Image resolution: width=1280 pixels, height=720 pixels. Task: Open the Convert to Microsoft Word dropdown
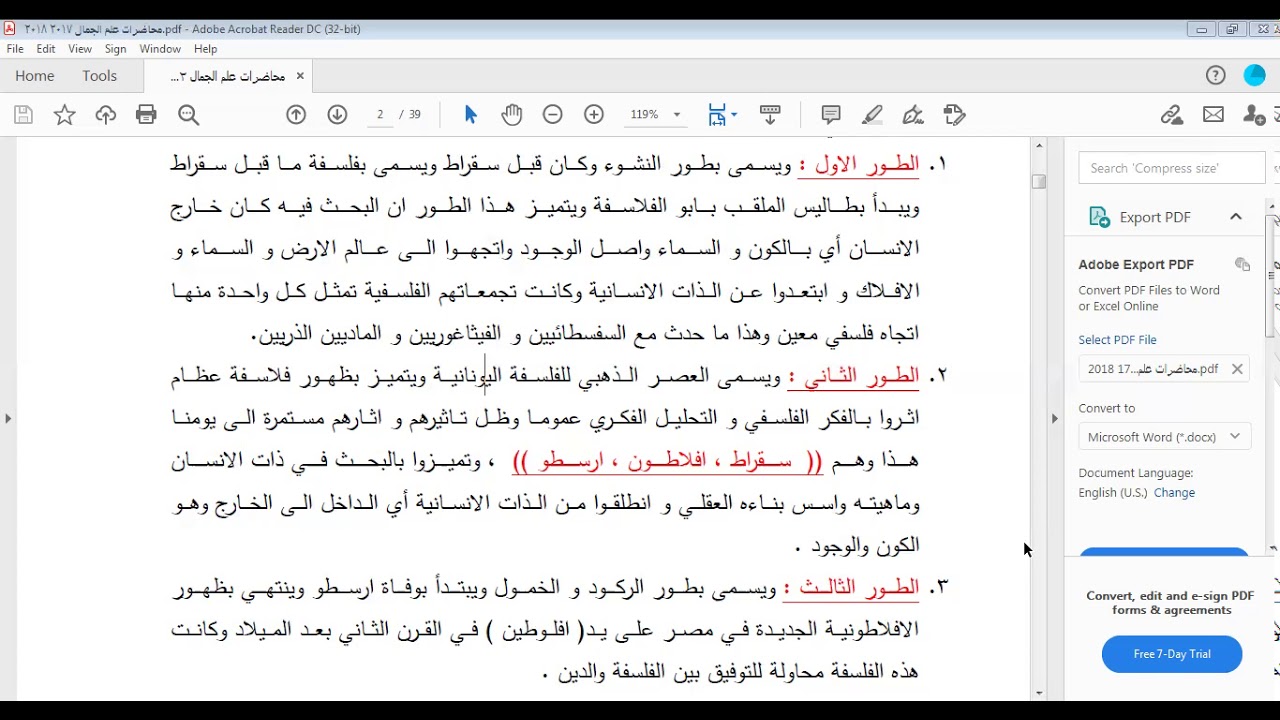pyautogui.click(x=1164, y=437)
